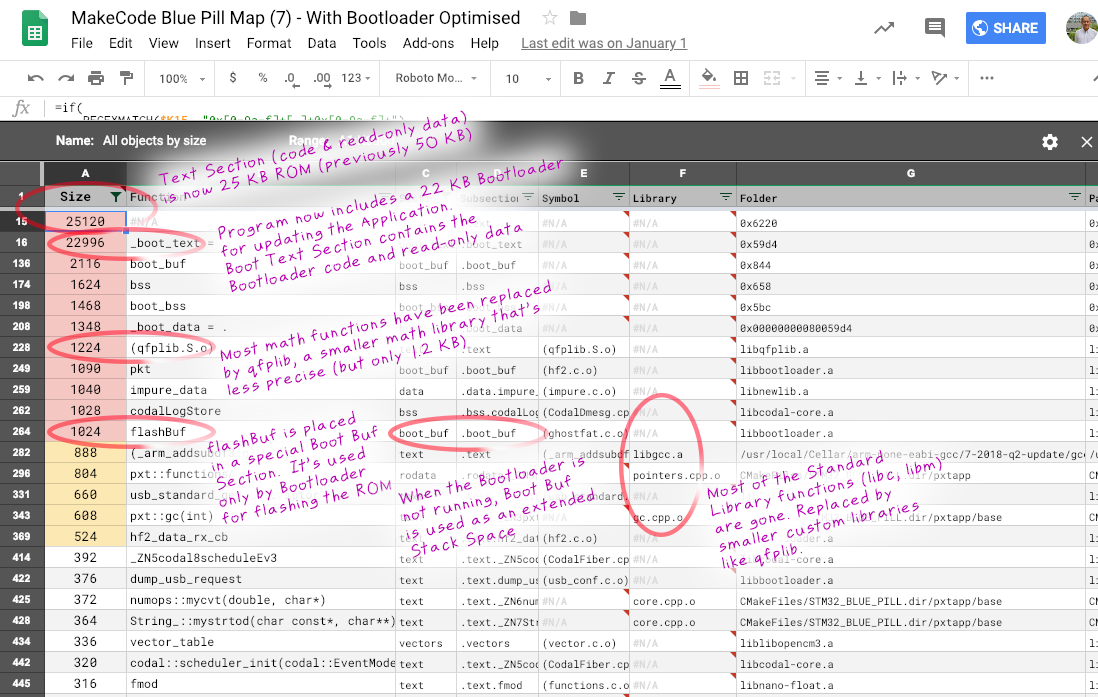Viewport: 1098px width, 697px height.
Task: Open the activity trend icon
Action: pyautogui.click(x=884, y=28)
